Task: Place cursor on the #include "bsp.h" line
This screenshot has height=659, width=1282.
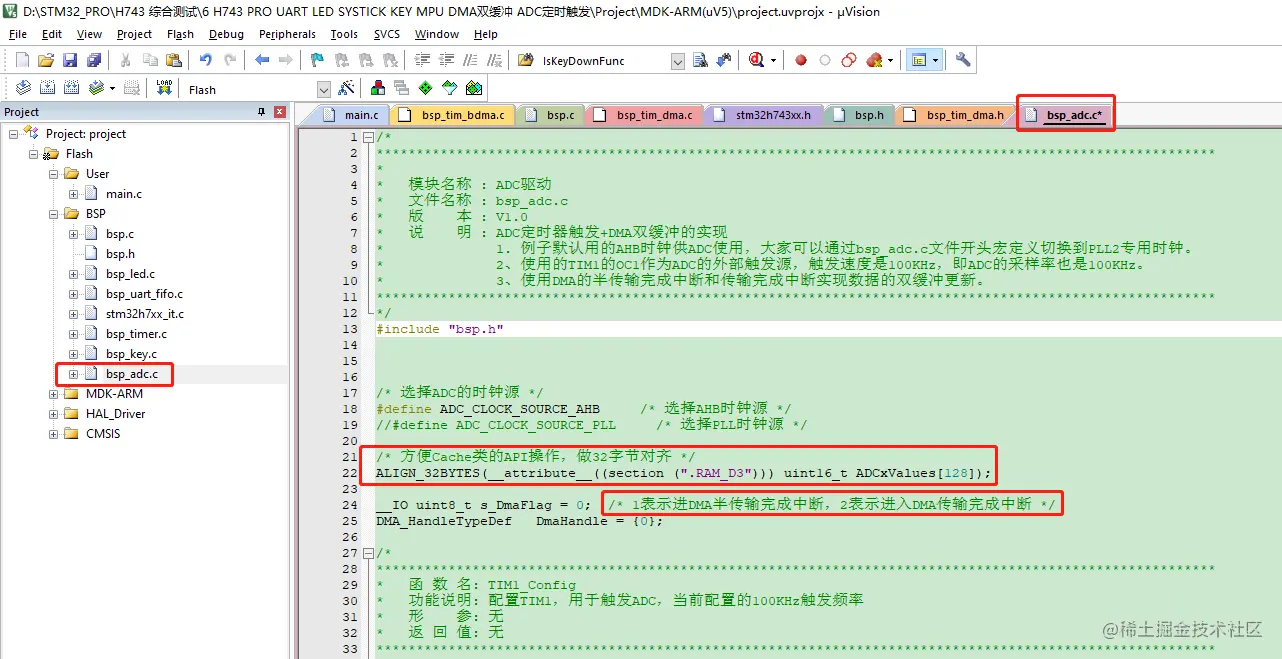Action: pos(440,329)
